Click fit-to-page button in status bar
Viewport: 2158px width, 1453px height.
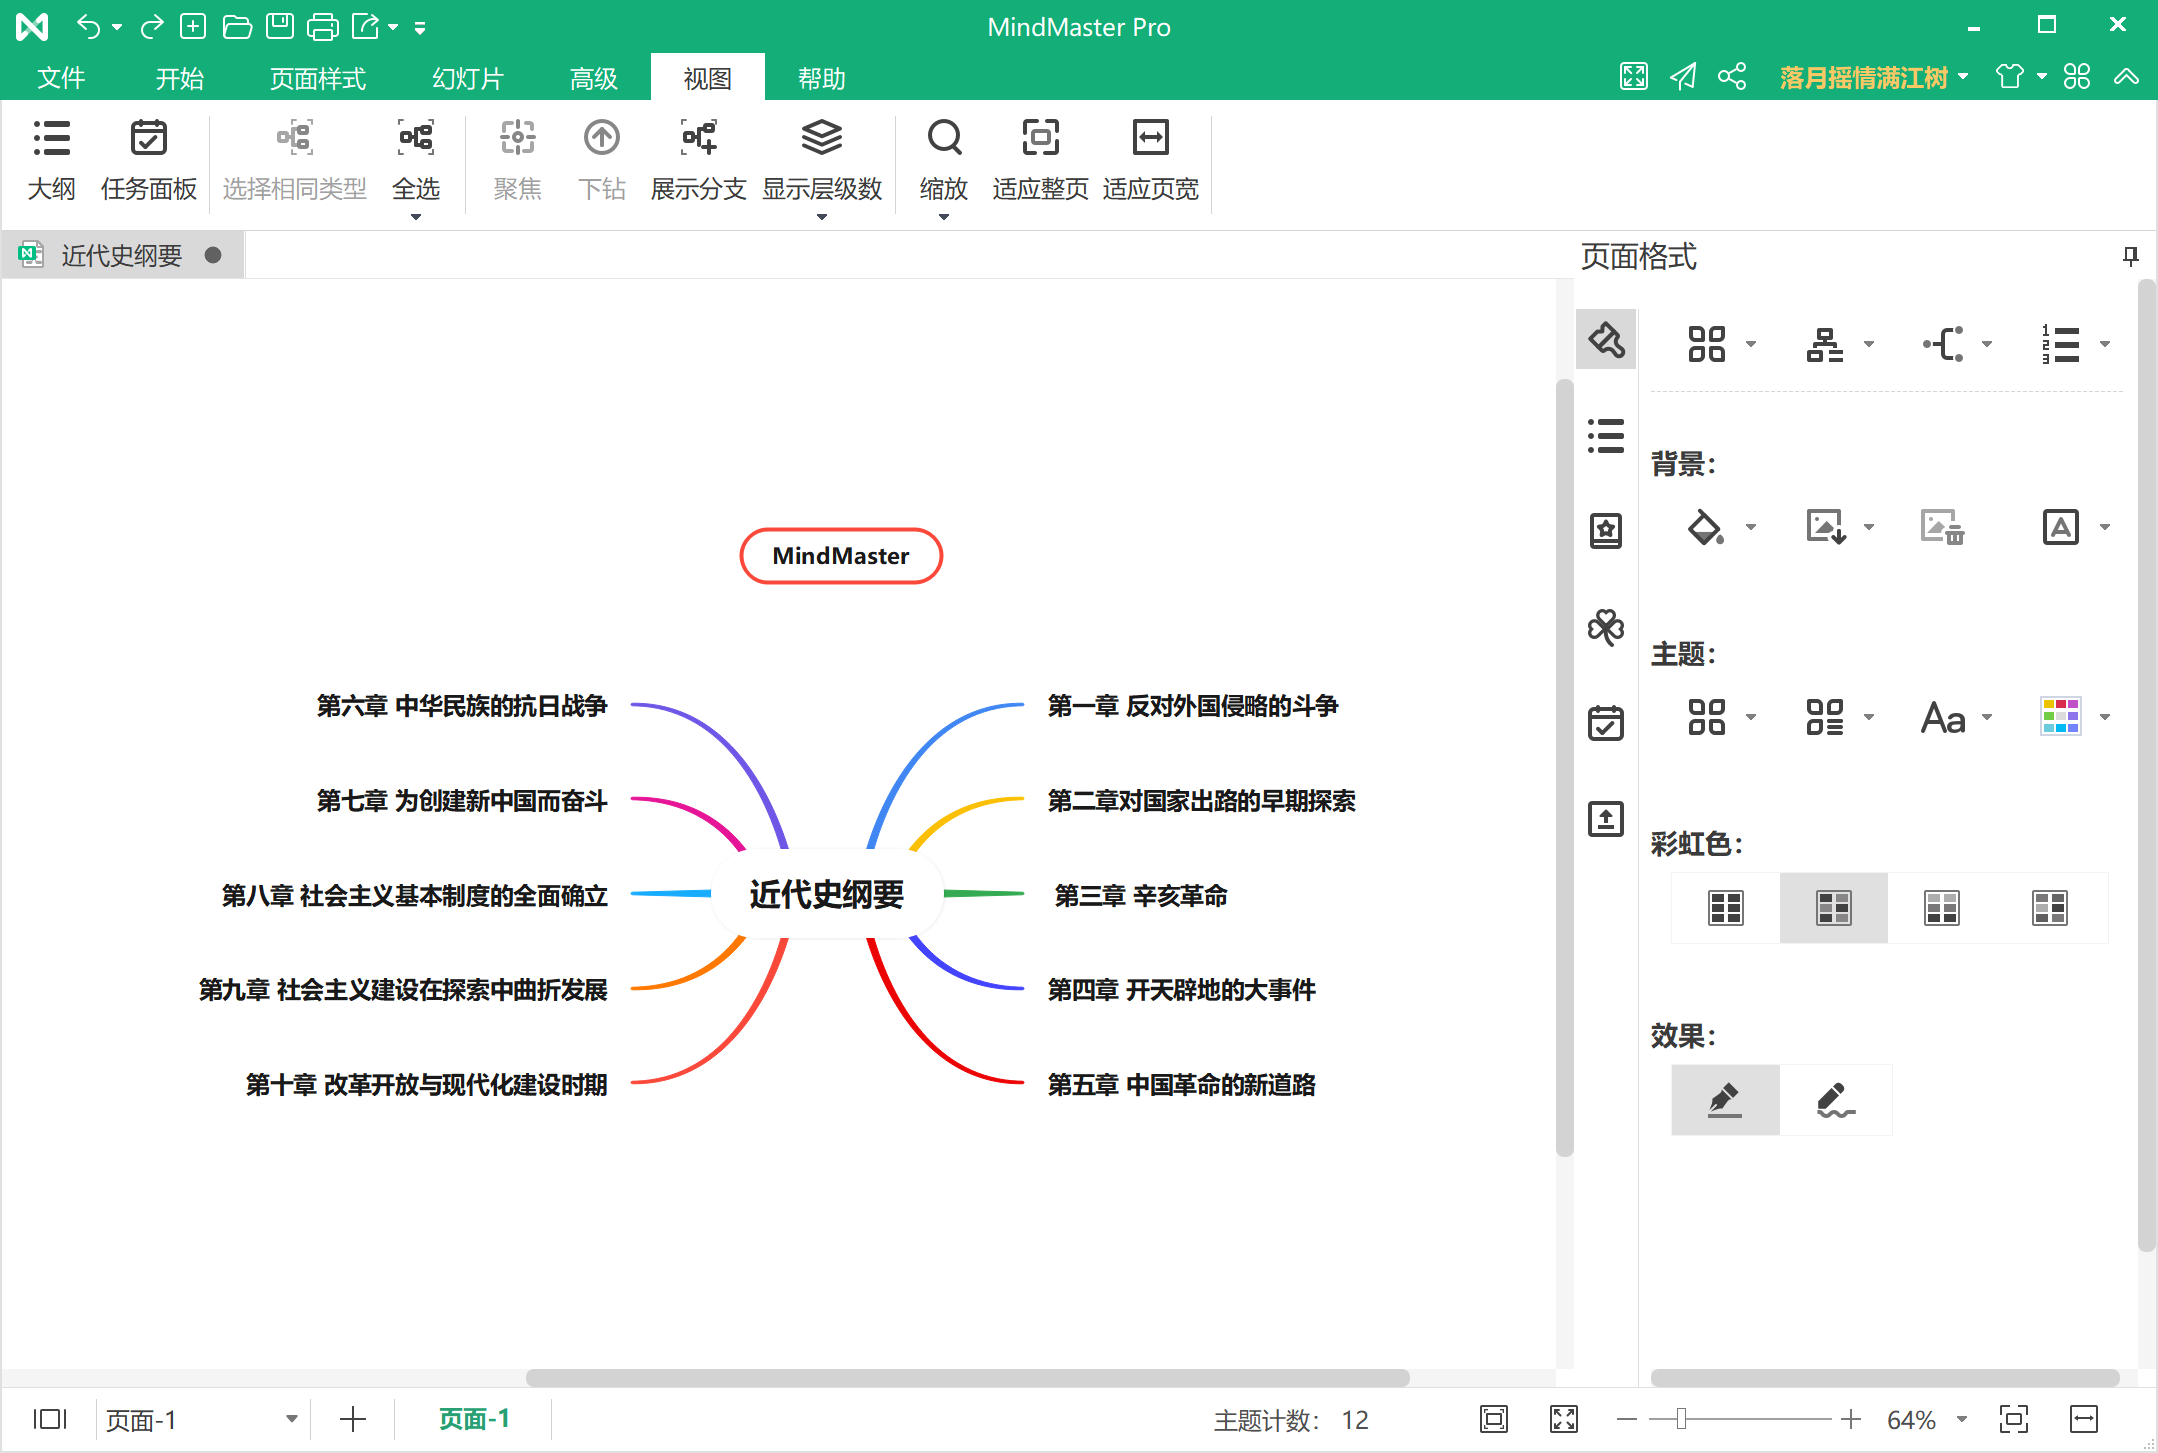[x=2014, y=1419]
